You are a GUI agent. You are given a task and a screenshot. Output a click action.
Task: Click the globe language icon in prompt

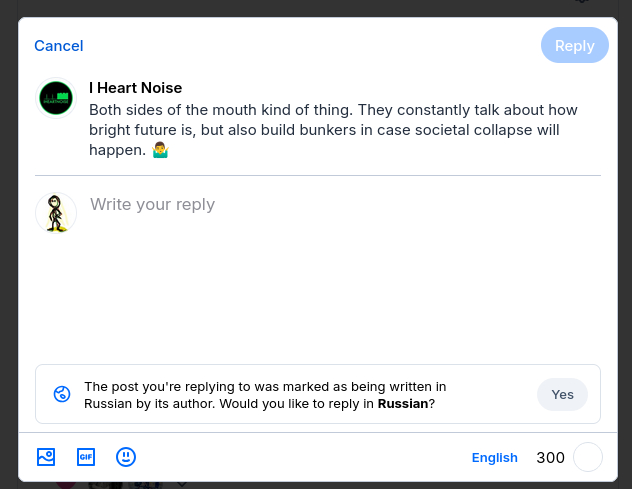[62, 394]
